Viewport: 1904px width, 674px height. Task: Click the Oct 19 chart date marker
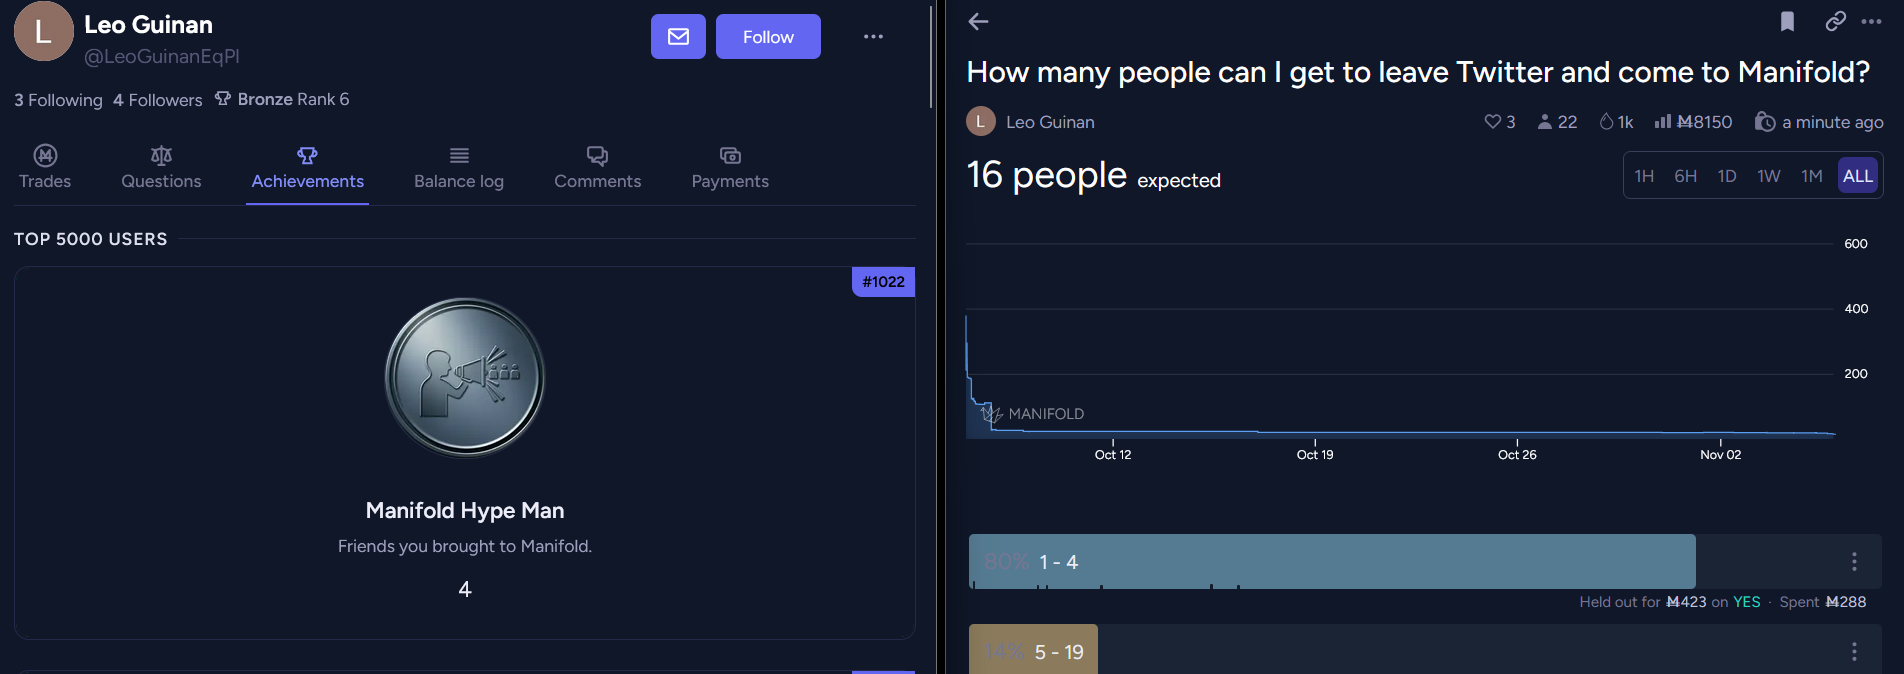(1315, 454)
